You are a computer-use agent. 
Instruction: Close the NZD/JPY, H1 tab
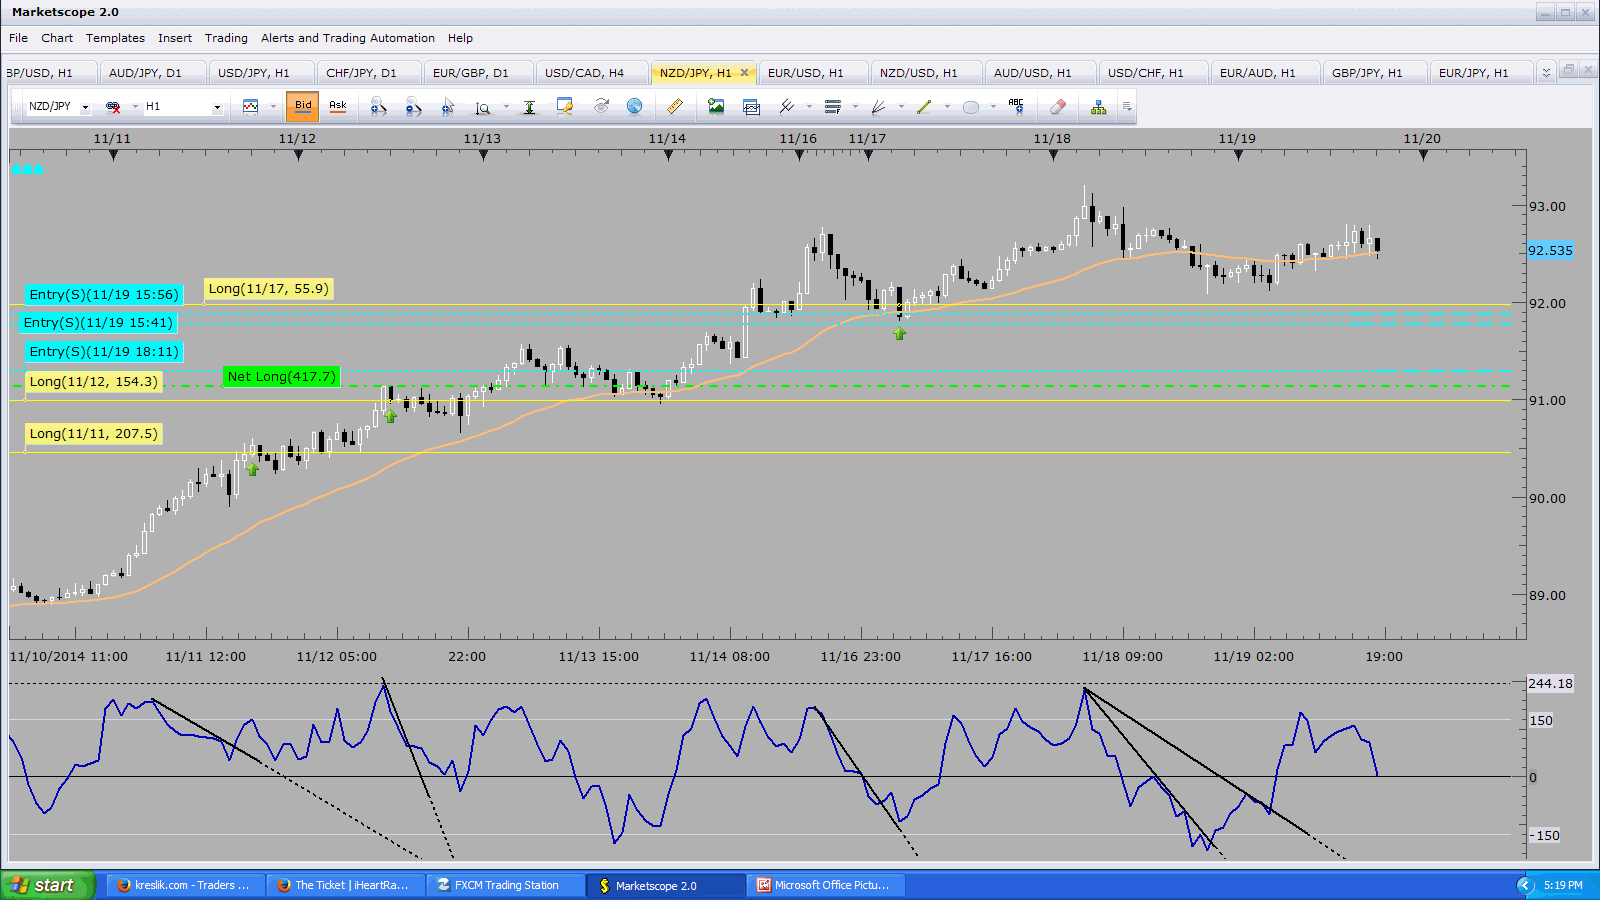[744, 73]
